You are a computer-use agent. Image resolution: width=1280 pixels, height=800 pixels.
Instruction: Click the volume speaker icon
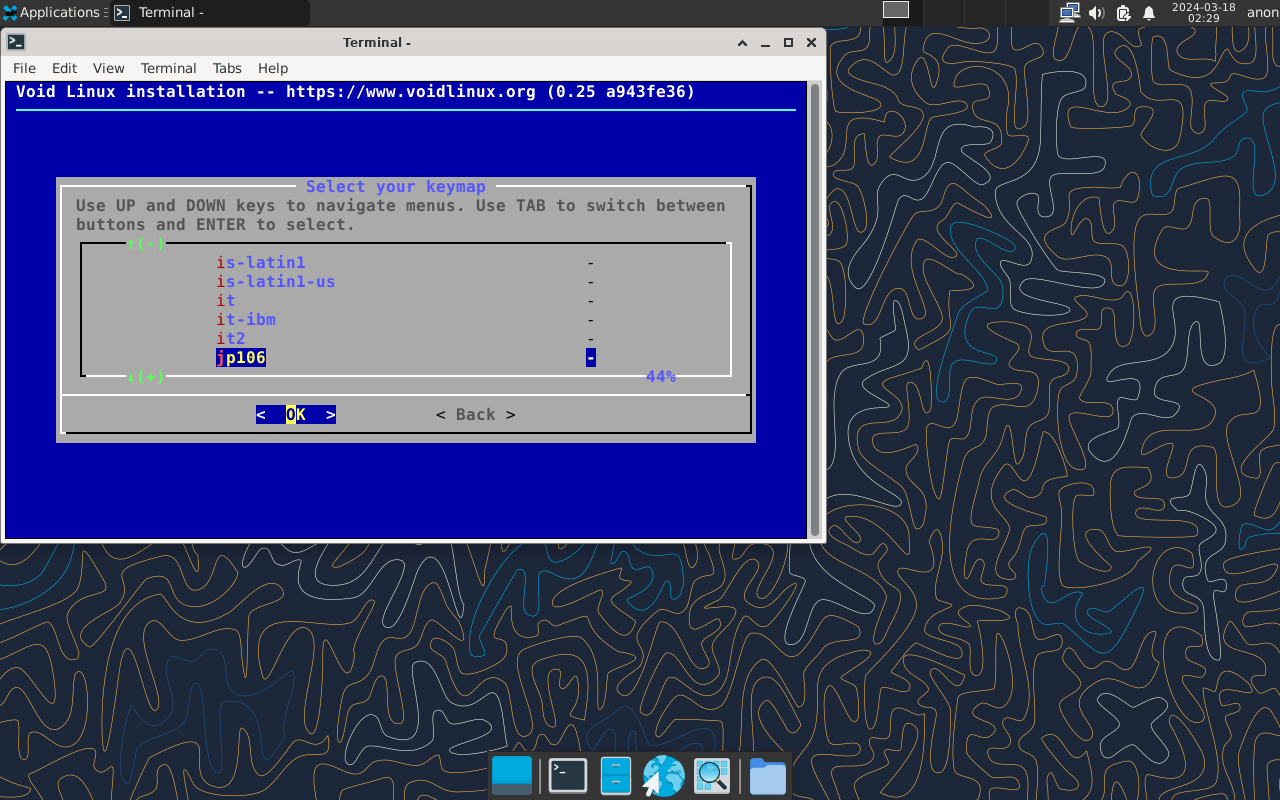point(1096,13)
